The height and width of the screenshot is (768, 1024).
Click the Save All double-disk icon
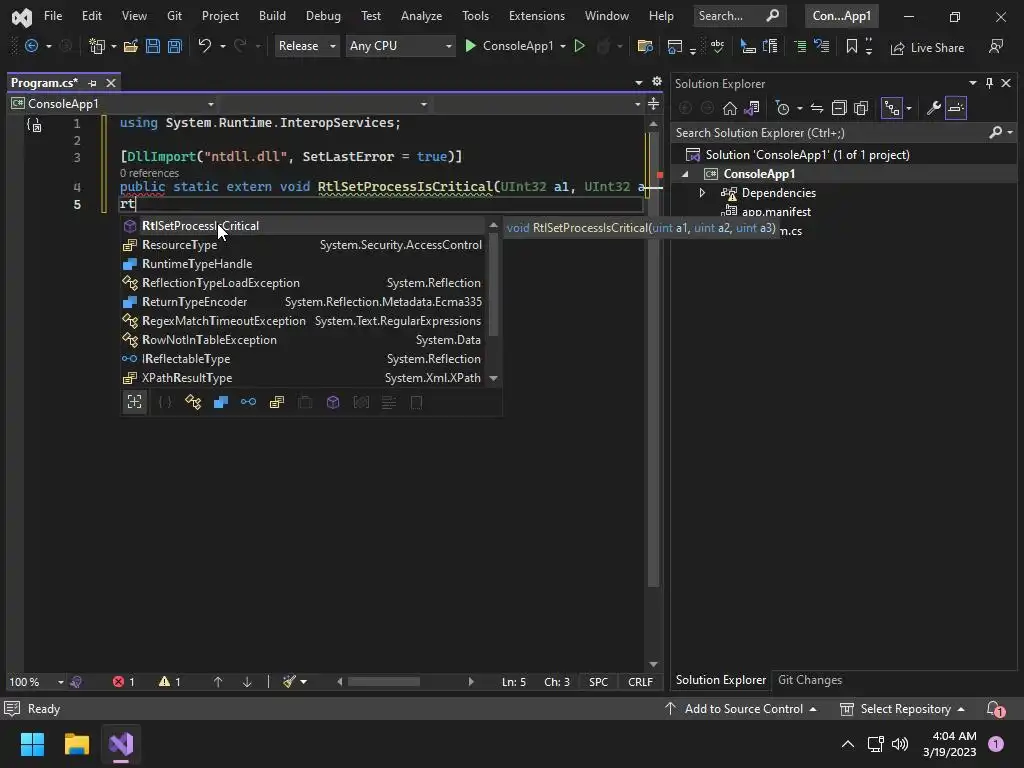point(174,46)
